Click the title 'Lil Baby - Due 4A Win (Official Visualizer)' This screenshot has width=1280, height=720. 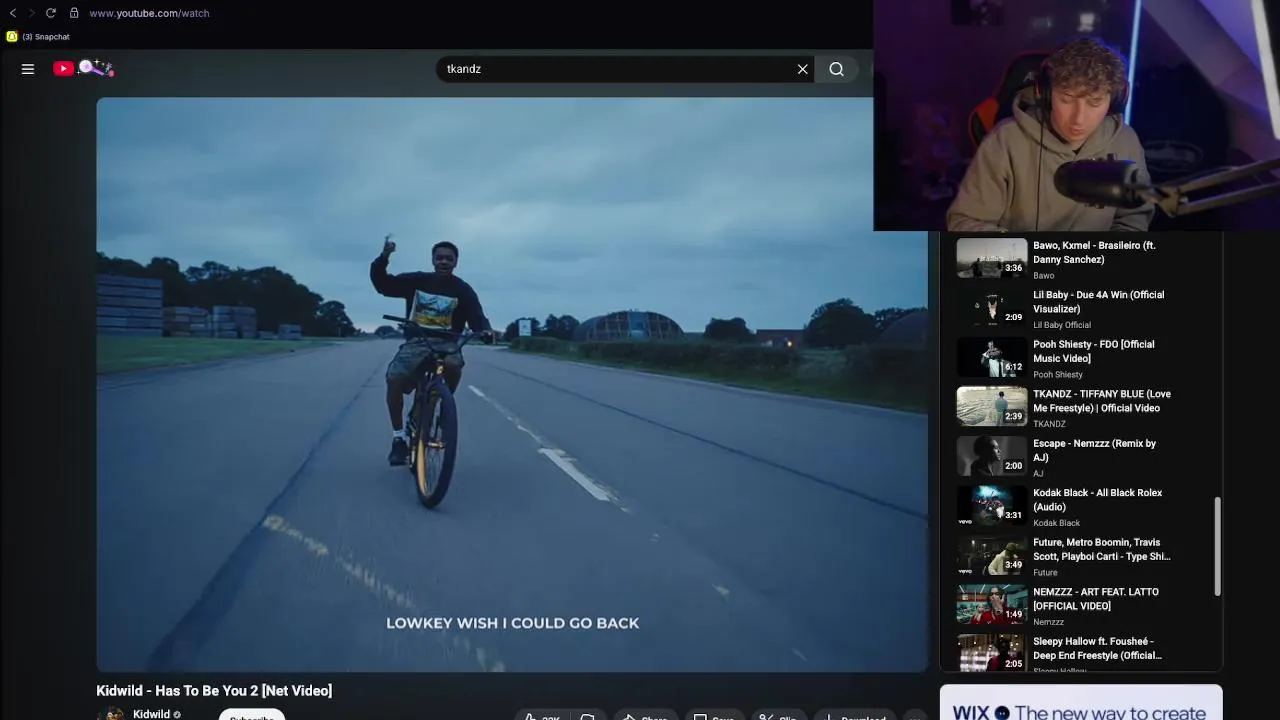[x=1098, y=302]
